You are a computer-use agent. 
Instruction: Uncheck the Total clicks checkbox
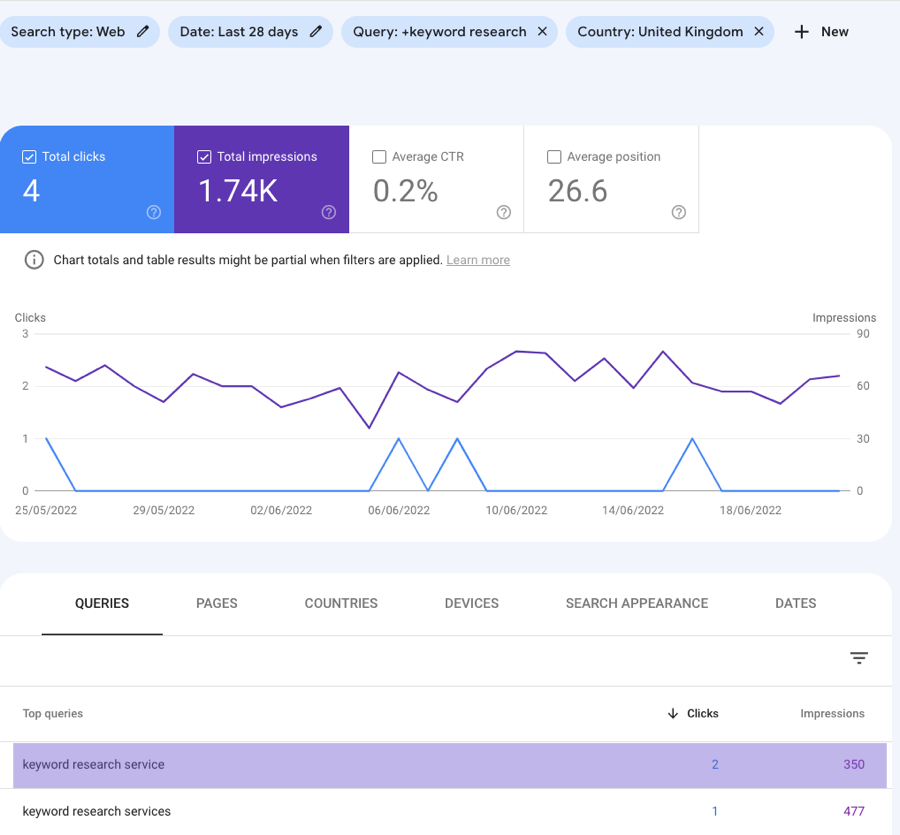(x=30, y=157)
